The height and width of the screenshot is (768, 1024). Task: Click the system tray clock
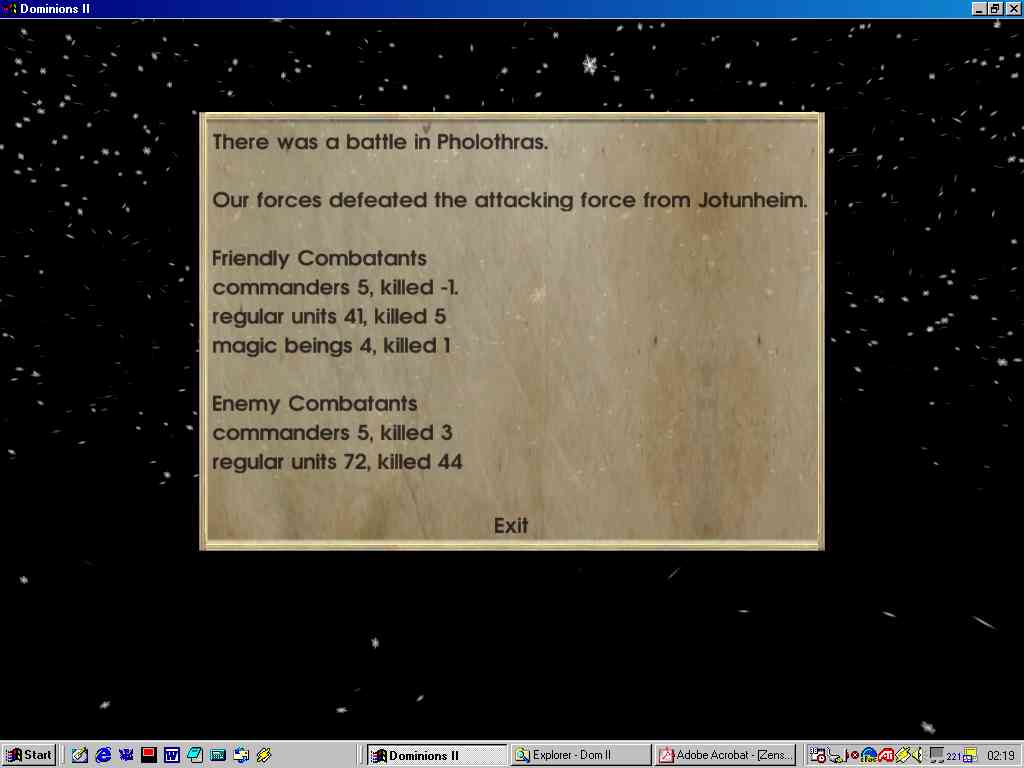(x=1000, y=755)
